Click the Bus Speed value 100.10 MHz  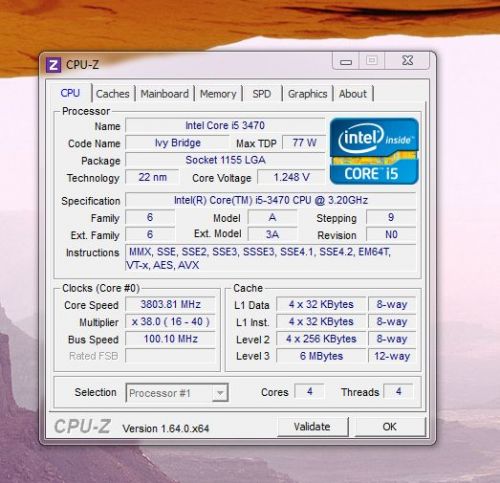(x=170, y=339)
